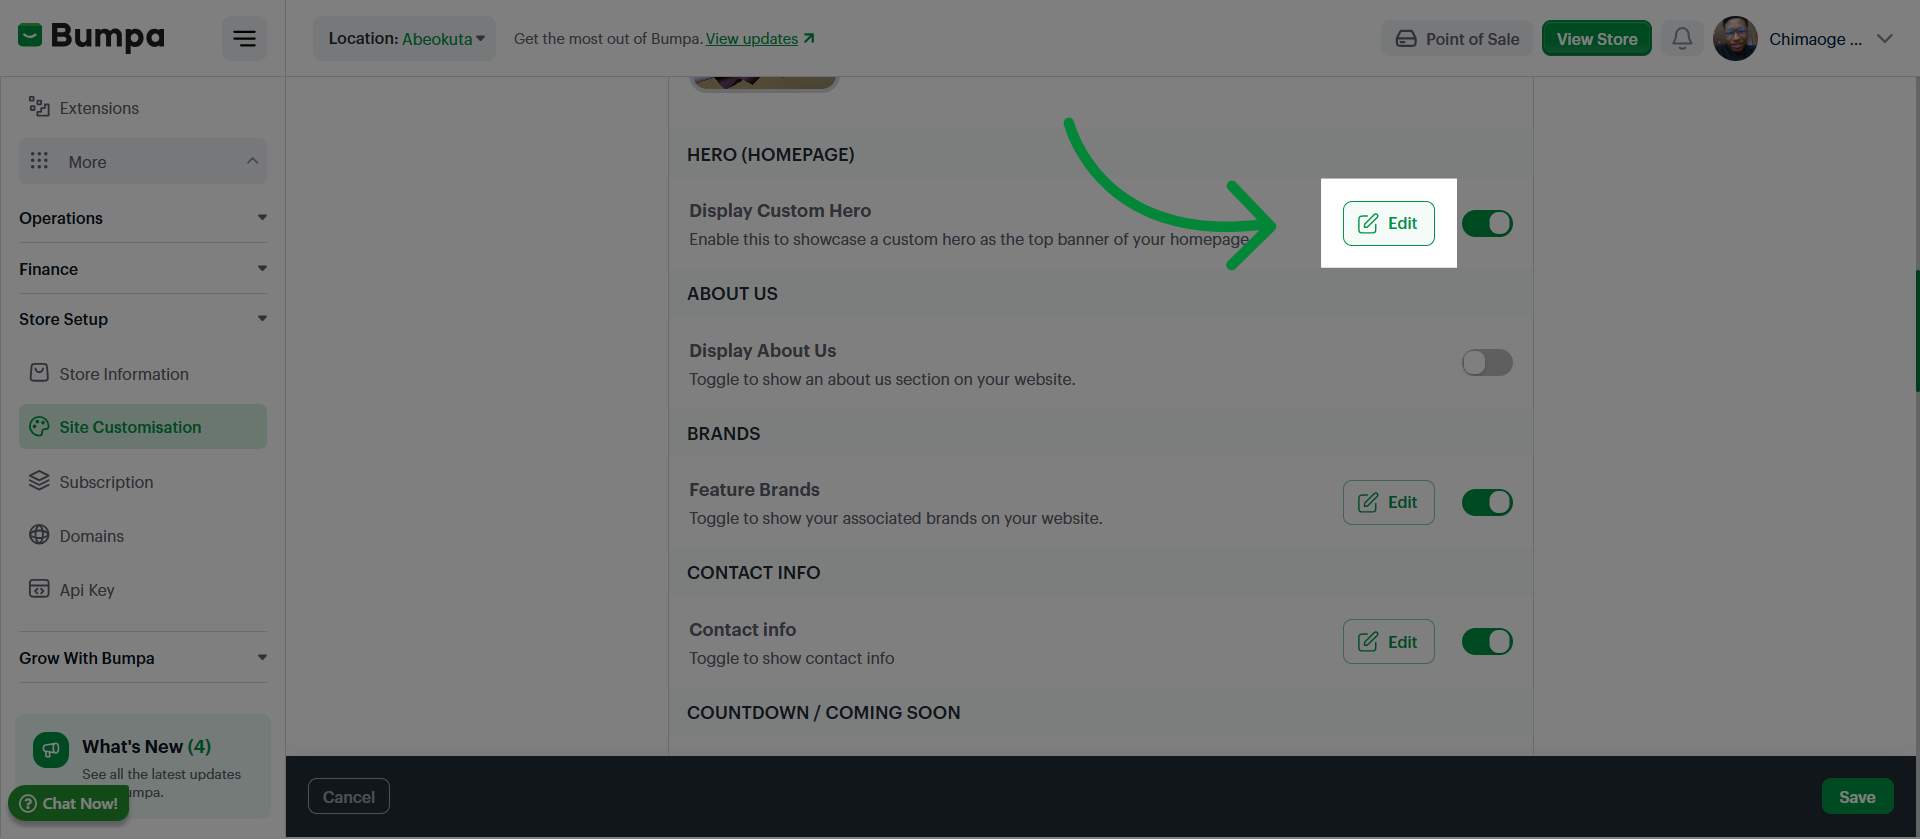Image resolution: width=1920 pixels, height=839 pixels.
Task: Click Edit for Contact info
Action: click(x=1388, y=642)
